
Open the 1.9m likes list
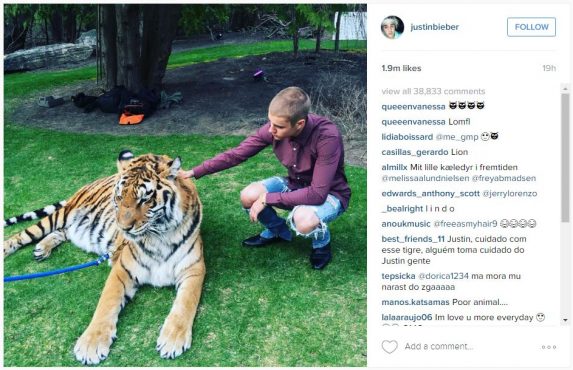pos(401,68)
